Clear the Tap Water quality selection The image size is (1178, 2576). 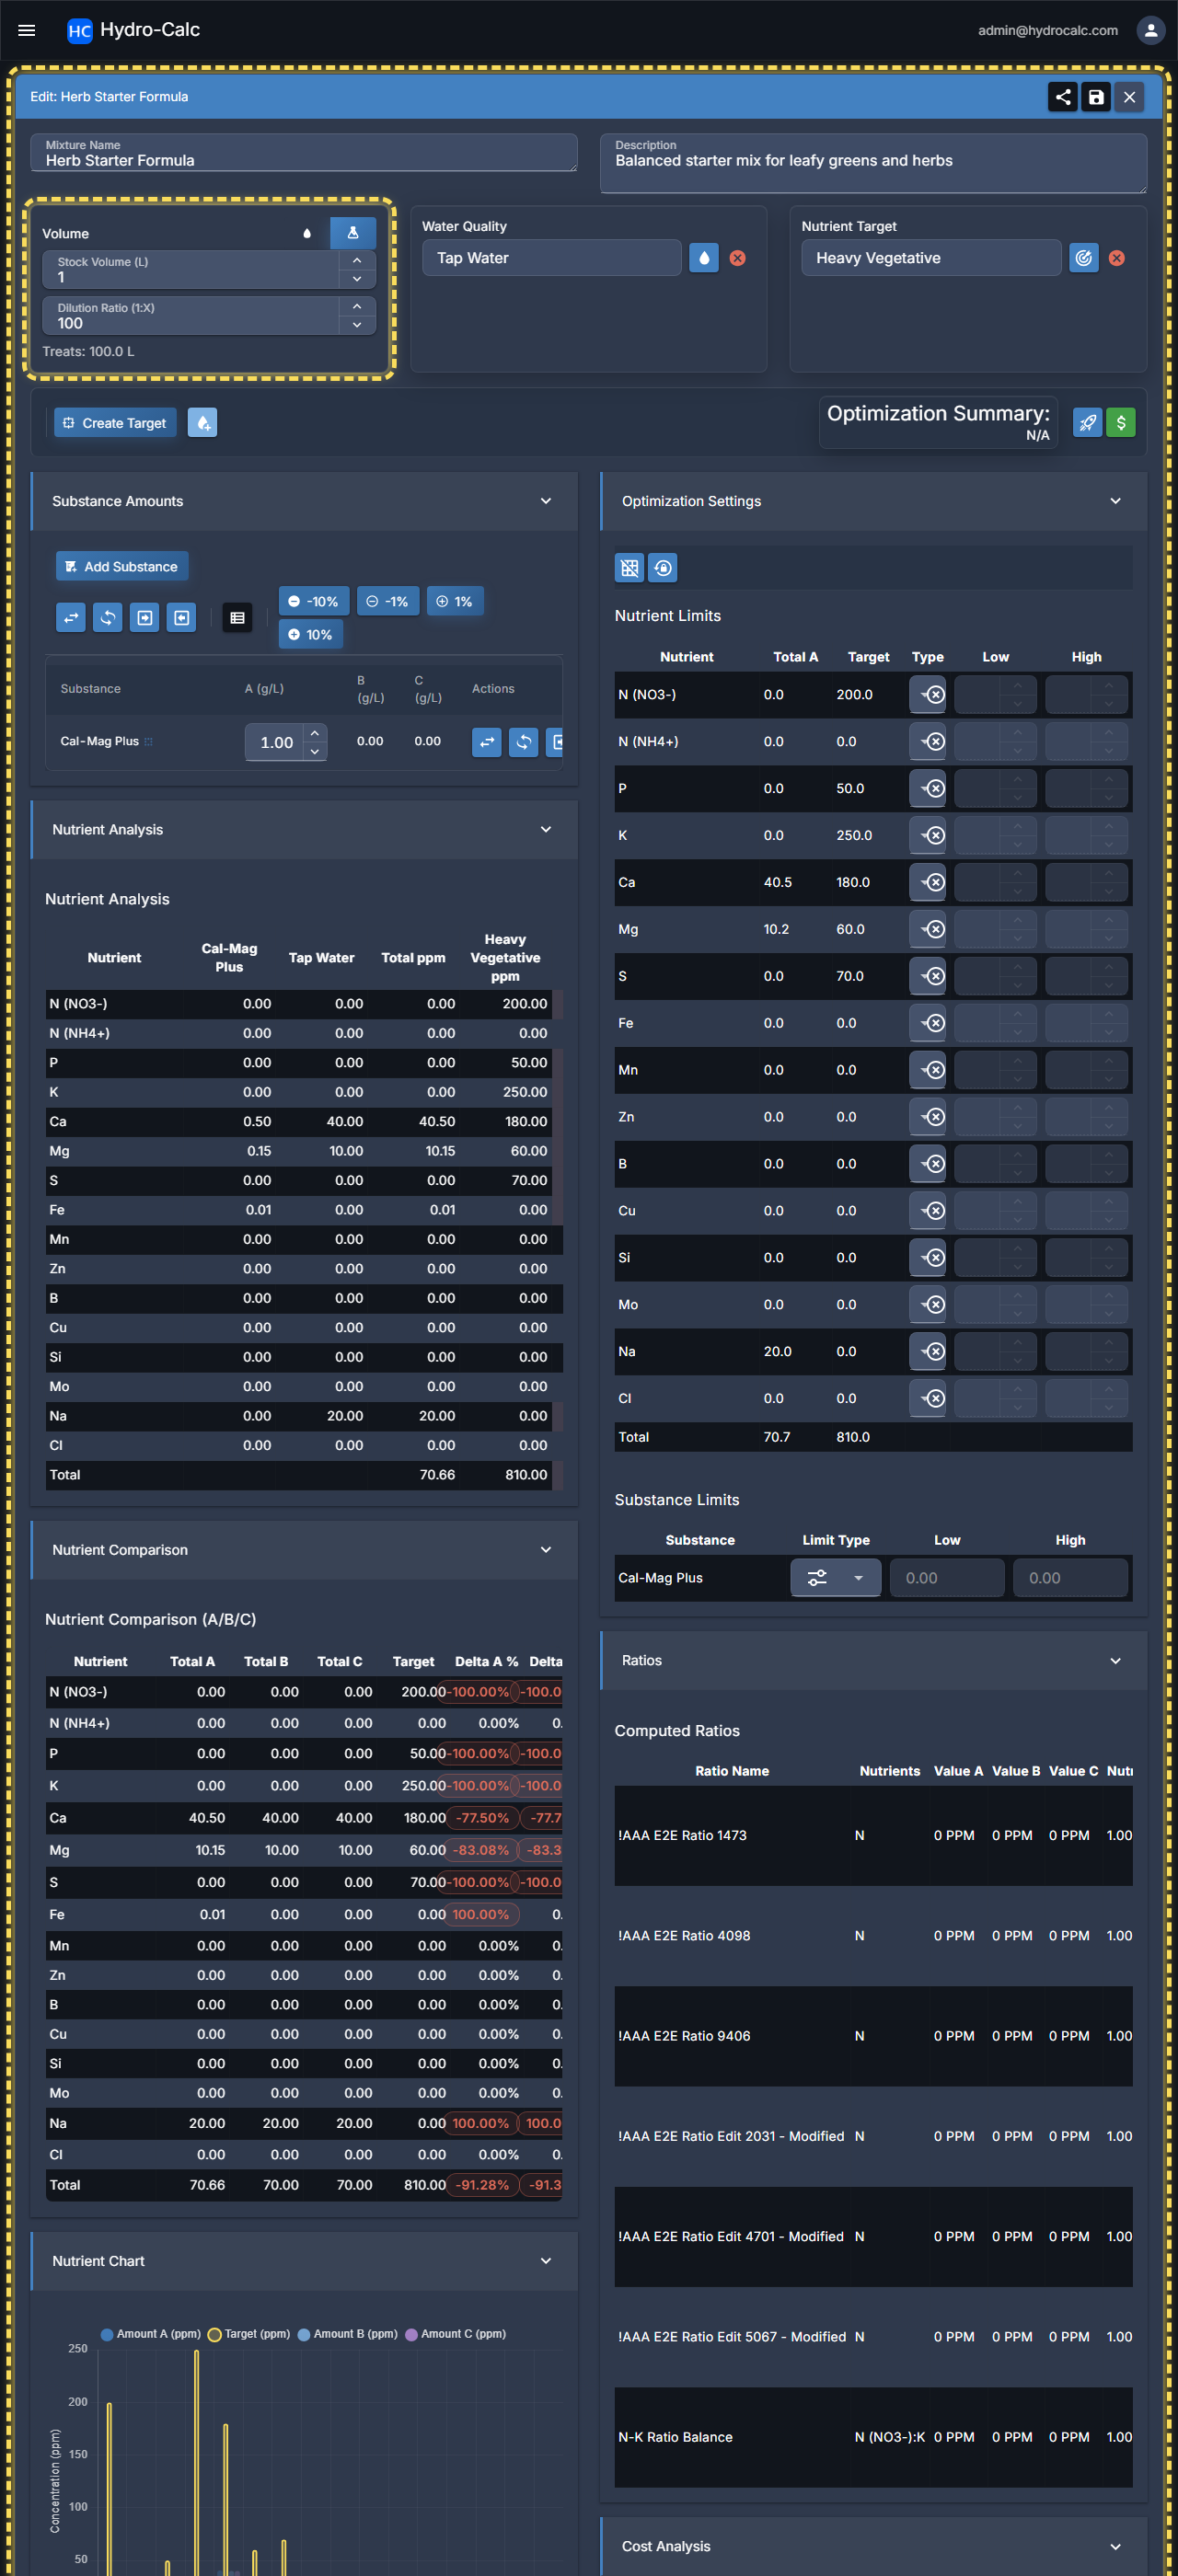click(x=737, y=258)
